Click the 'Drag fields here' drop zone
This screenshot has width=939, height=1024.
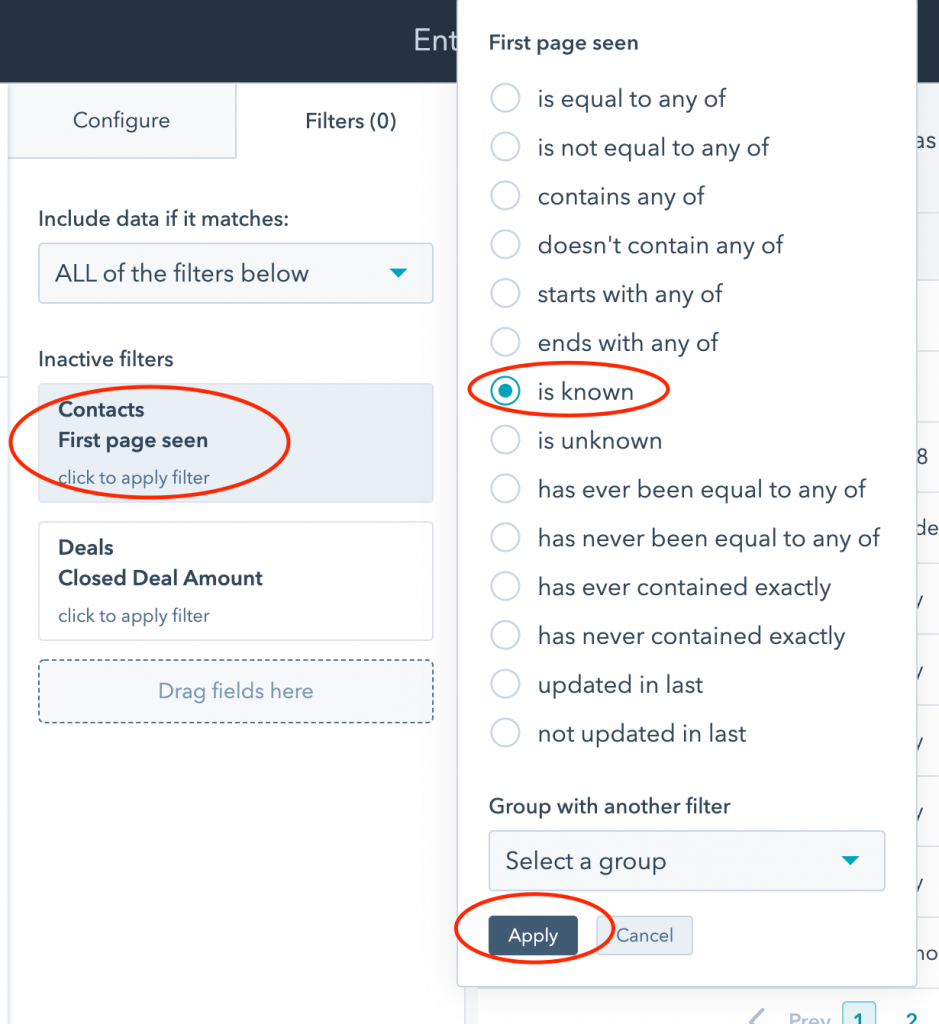[235, 691]
